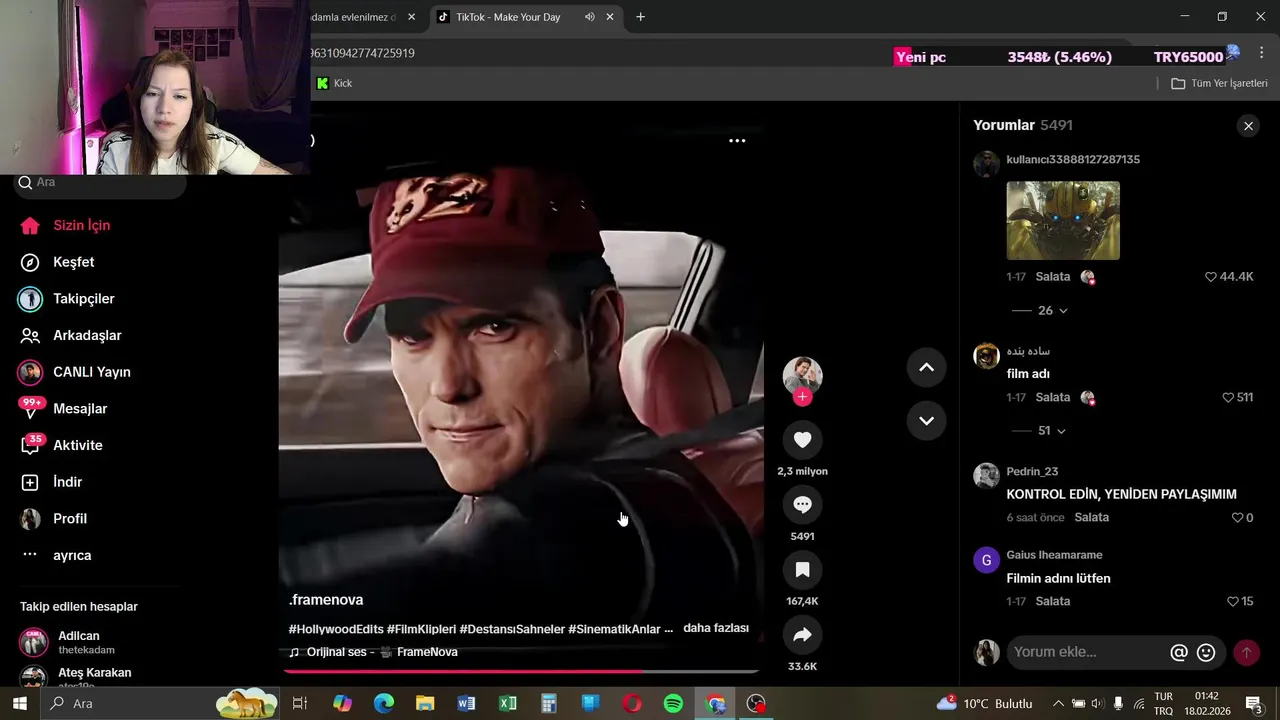Screen dimensions: 1280x720
Task: Open #HollywoodEdits hashtag
Action: pyautogui.click(x=336, y=629)
